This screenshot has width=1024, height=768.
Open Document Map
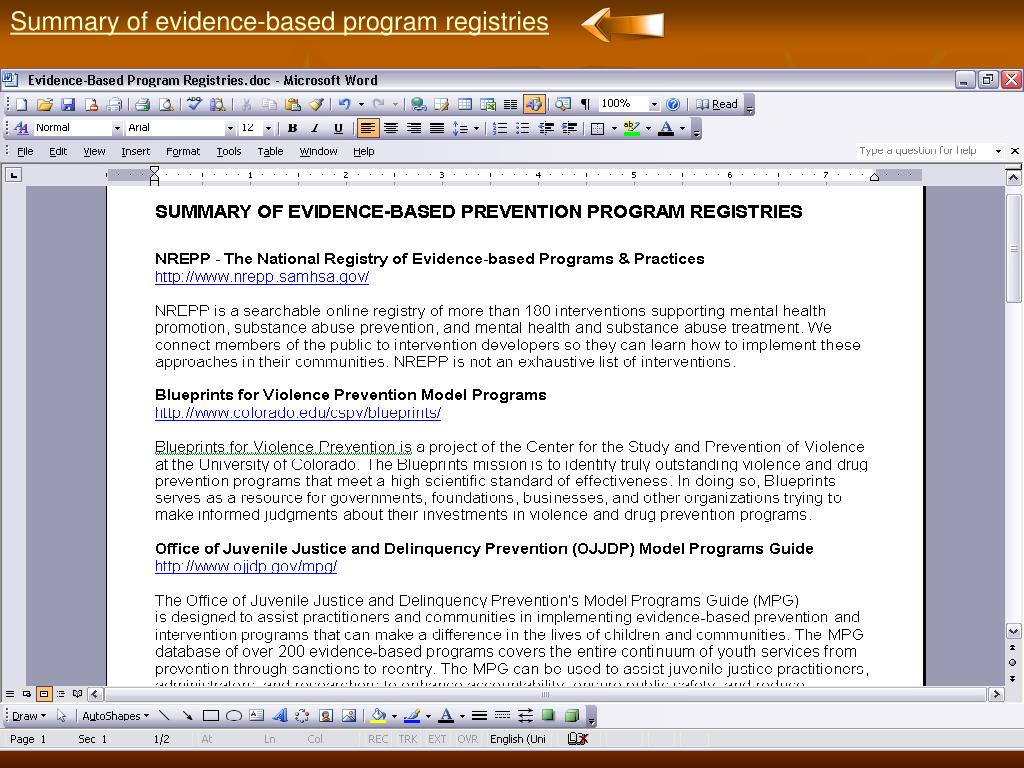click(563, 104)
